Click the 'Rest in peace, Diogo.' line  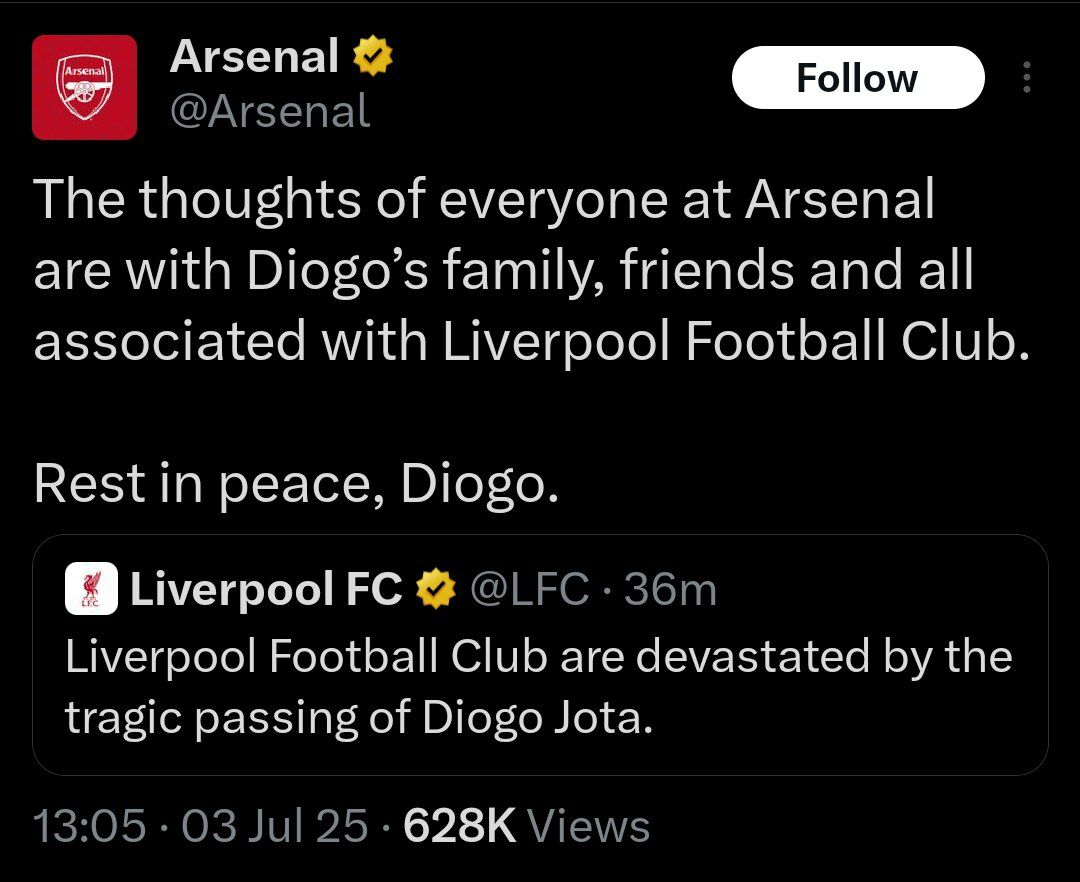coord(295,484)
